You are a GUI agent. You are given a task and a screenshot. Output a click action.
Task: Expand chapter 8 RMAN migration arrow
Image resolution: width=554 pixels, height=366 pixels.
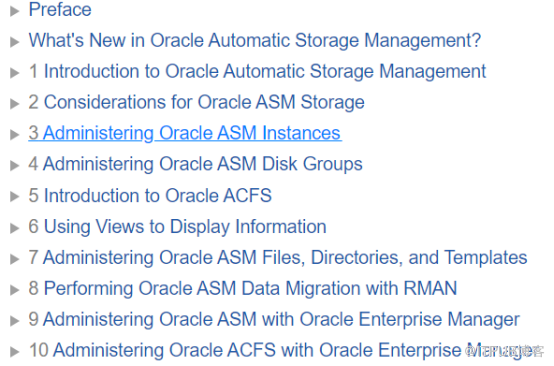pyautogui.click(x=14, y=290)
